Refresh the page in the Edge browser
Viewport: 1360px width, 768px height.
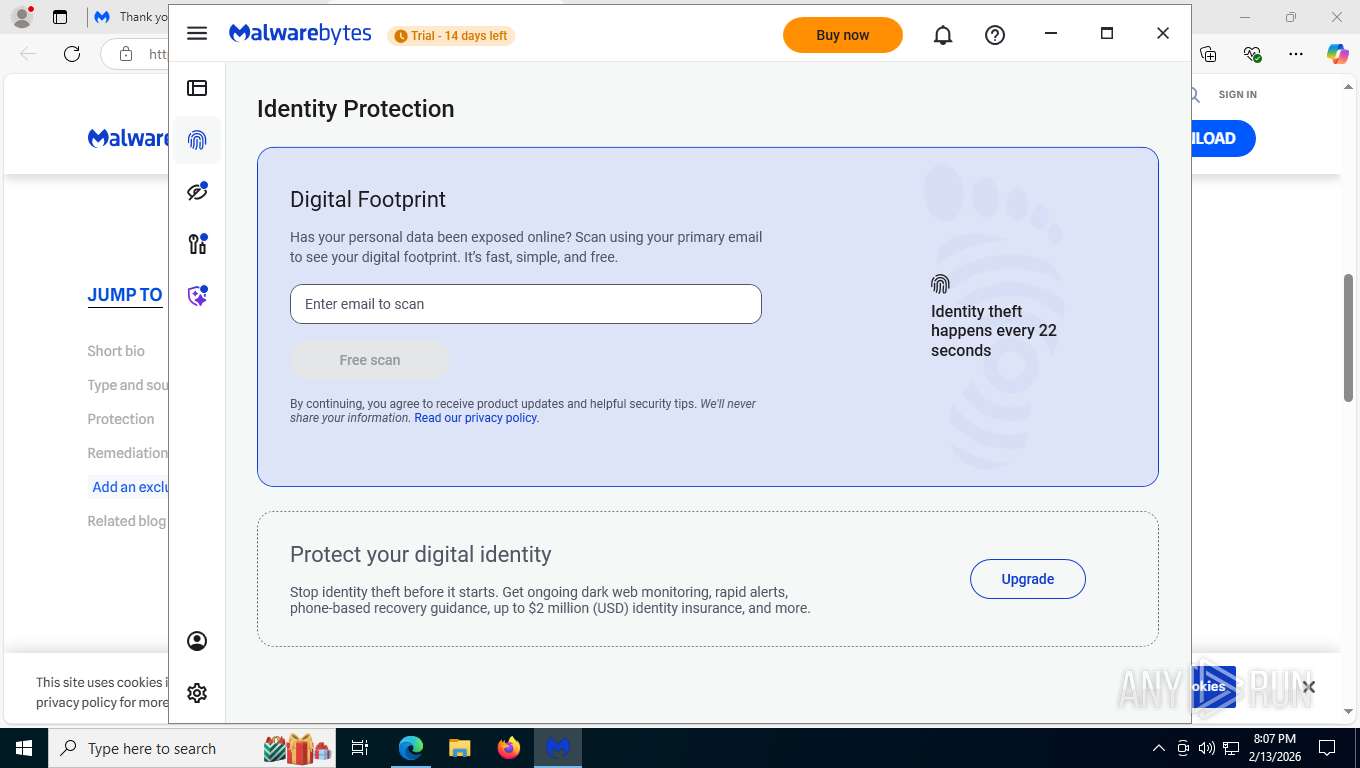(72, 54)
